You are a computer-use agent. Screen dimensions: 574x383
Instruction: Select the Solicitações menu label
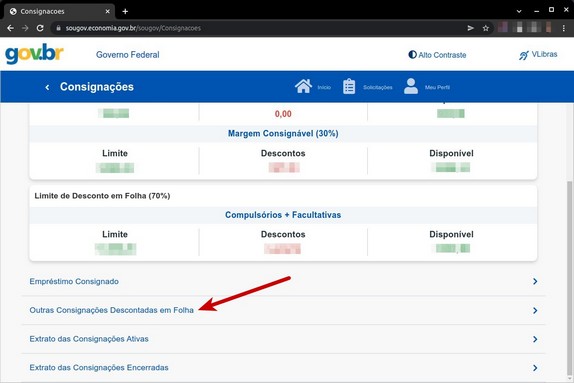click(378, 88)
